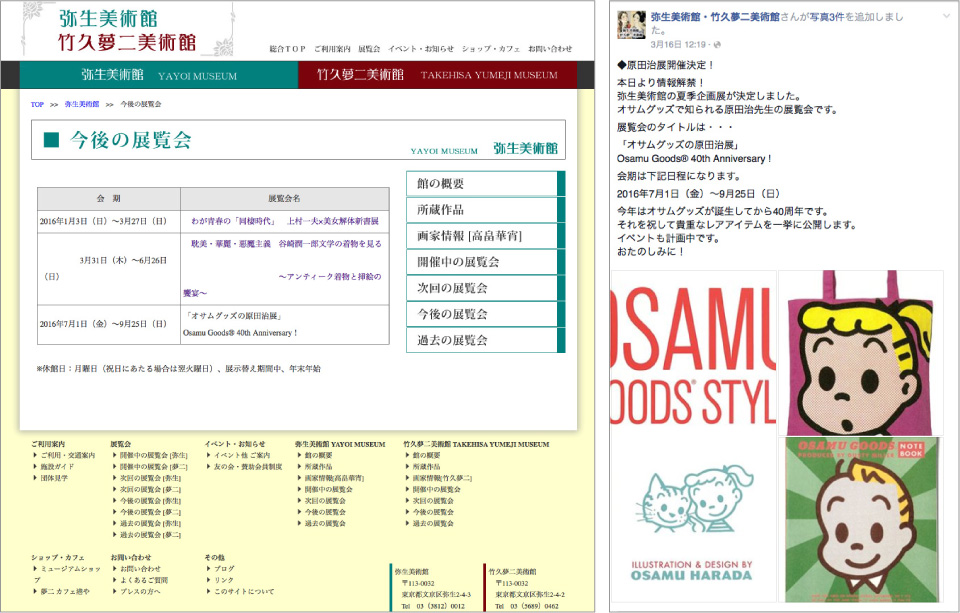The image size is (960, 613).
Task: Open footer link よくあるご質問
Action: point(144,580)
